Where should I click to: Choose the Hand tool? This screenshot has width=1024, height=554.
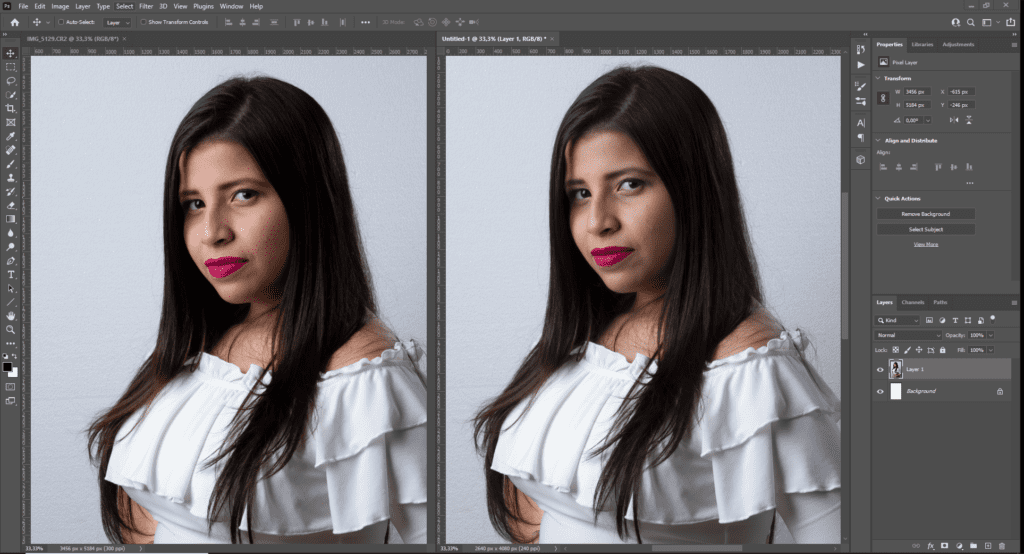coord(11,315)
